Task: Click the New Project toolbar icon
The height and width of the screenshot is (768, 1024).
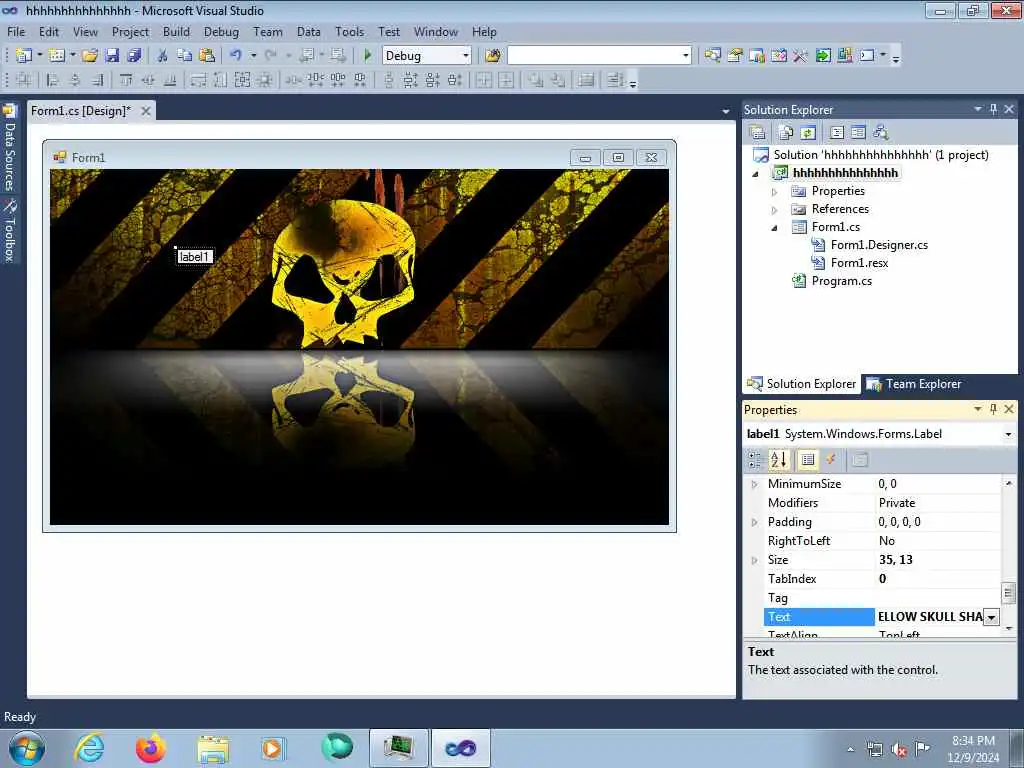Action: pyautogui.click(x=24, y=56)
